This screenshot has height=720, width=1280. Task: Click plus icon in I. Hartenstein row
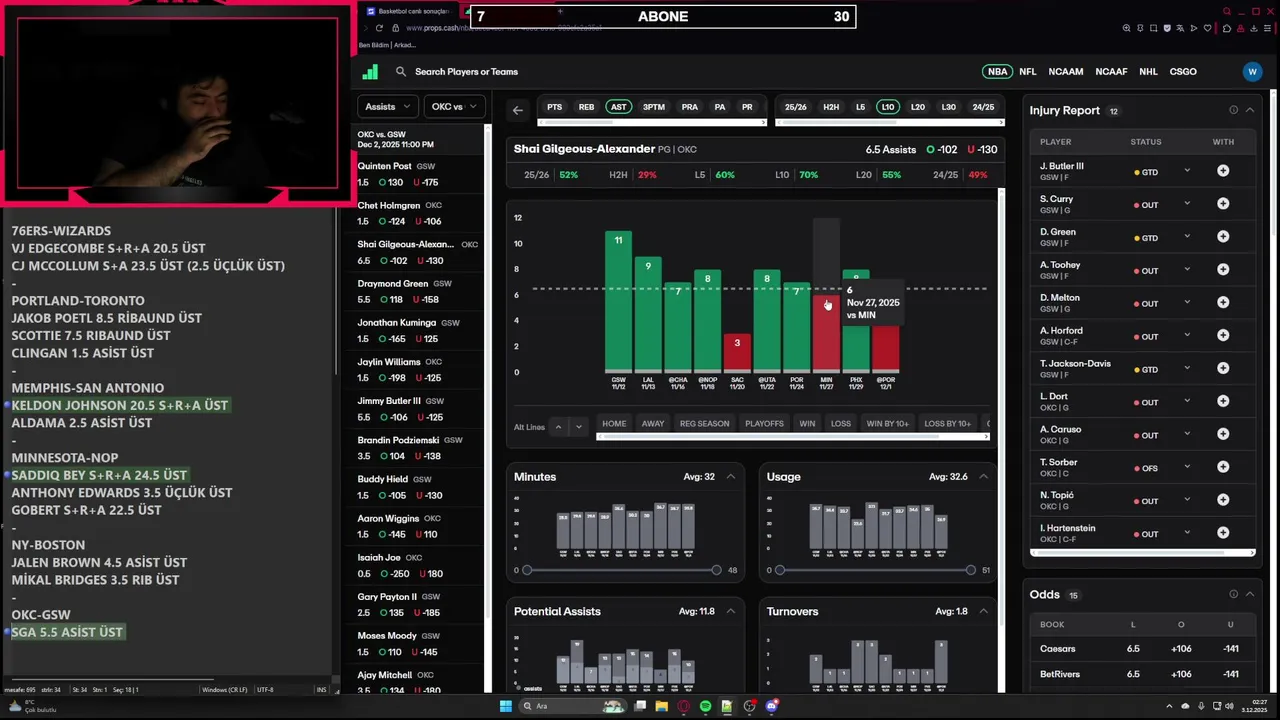click(1223, 533)
